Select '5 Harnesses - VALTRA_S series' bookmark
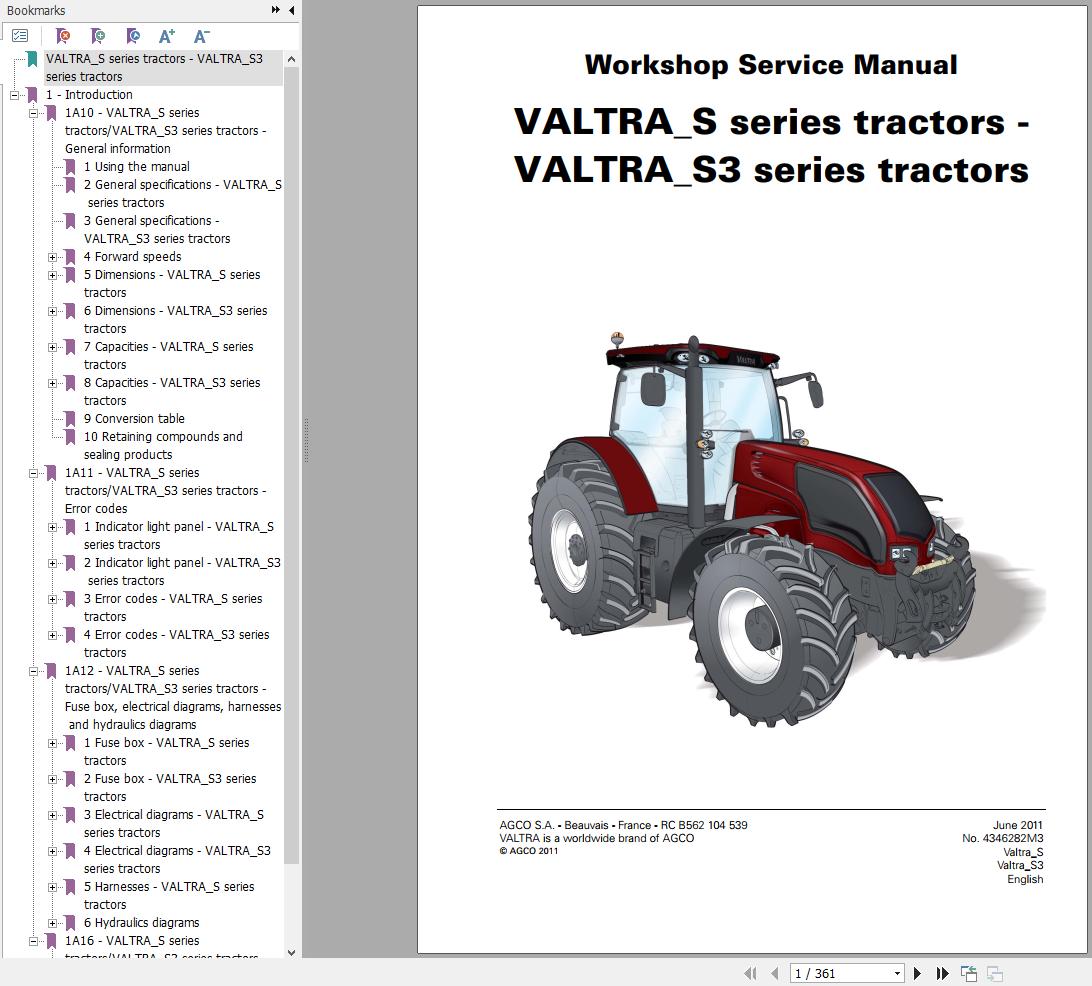Image resolution: width=1092 pixels, height=986 pixels. pyautogui.click(x=169, y=895)
